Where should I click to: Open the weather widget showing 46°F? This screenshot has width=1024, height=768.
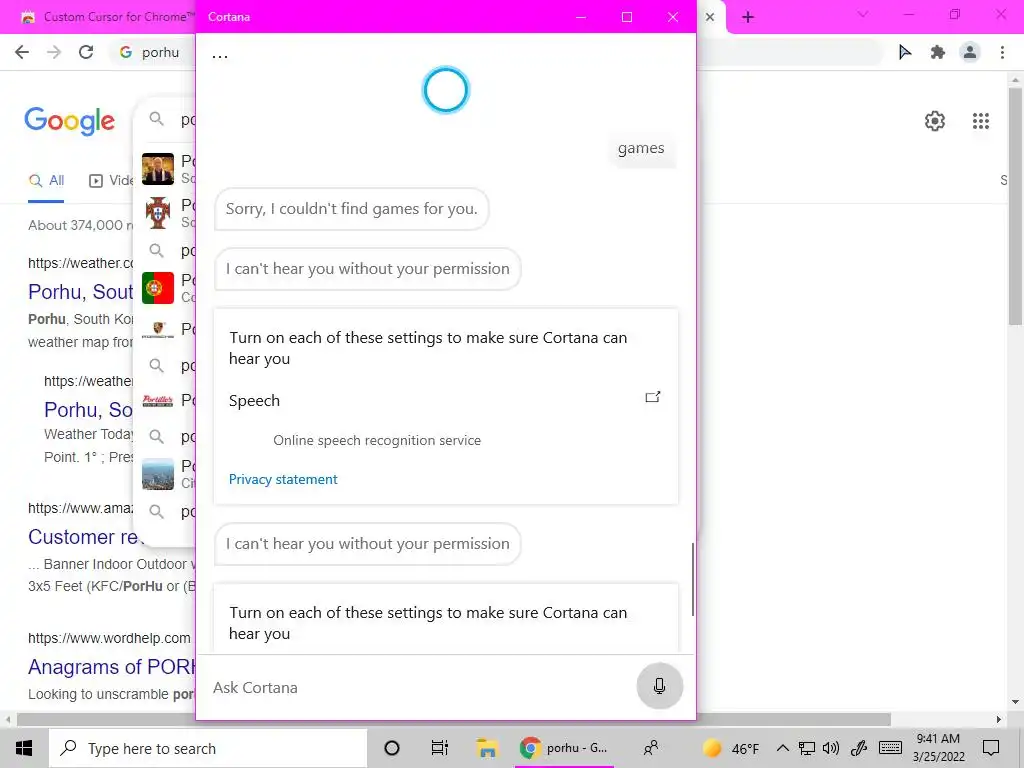[x=730, y=748]
